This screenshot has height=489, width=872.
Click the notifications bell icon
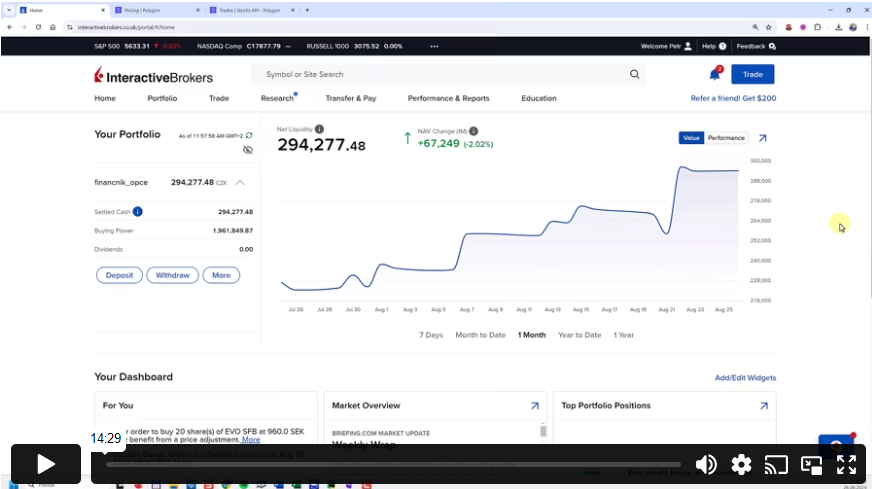tap(714, 74)
